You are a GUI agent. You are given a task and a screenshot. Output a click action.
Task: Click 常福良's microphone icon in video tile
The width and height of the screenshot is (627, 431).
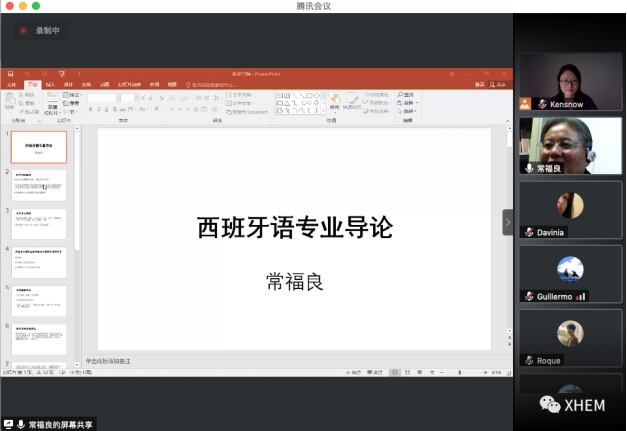(529, 168)
